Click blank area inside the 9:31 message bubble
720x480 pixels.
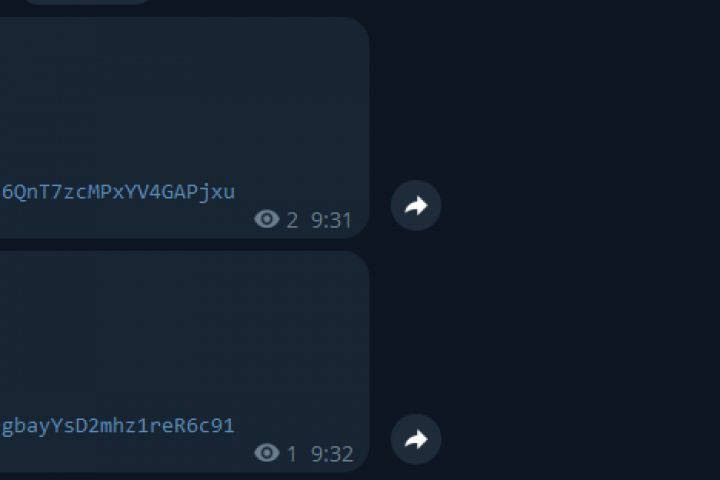pyautogui.click(x=184, y=92)
